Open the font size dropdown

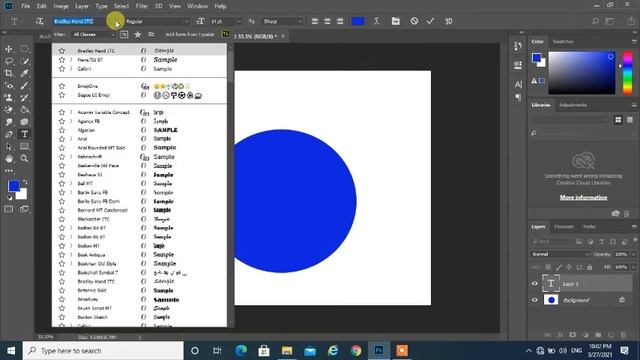point(239,21)
